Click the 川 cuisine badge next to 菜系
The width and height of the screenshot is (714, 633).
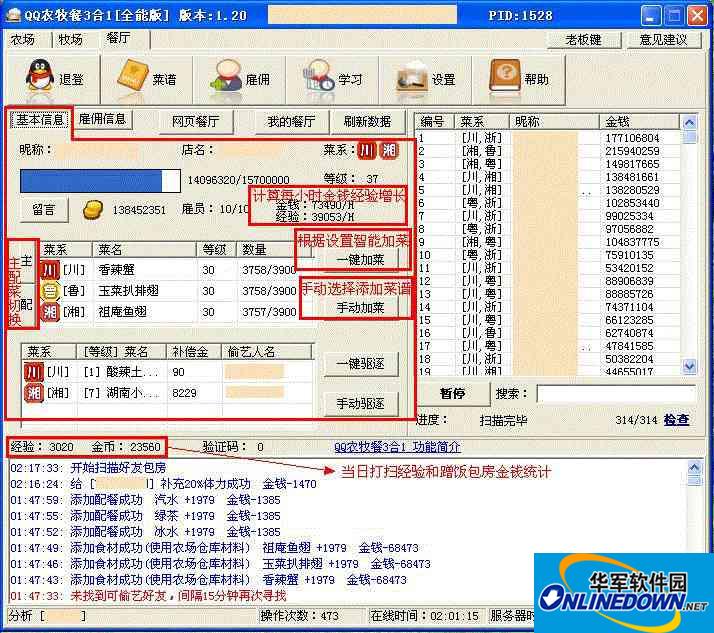367,150
